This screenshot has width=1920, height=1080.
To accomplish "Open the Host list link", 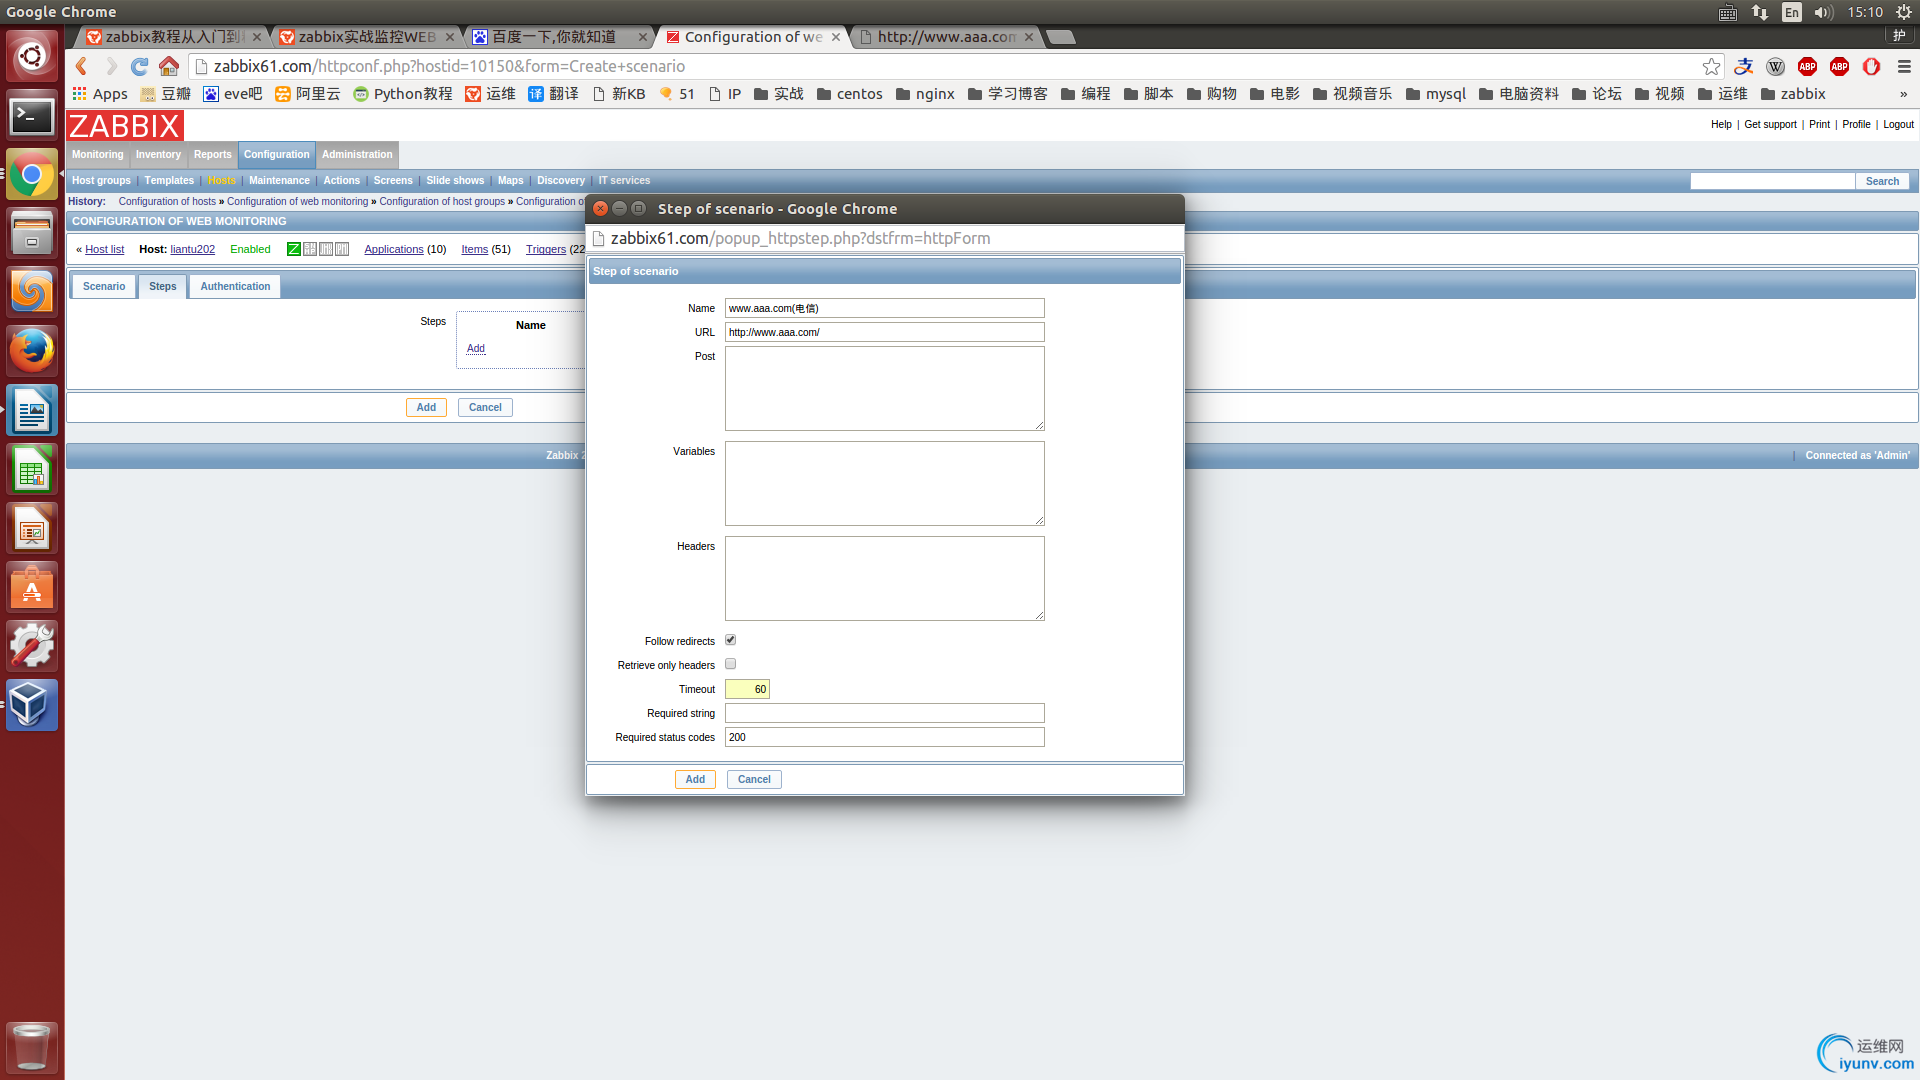I will (x=104, y=249).
